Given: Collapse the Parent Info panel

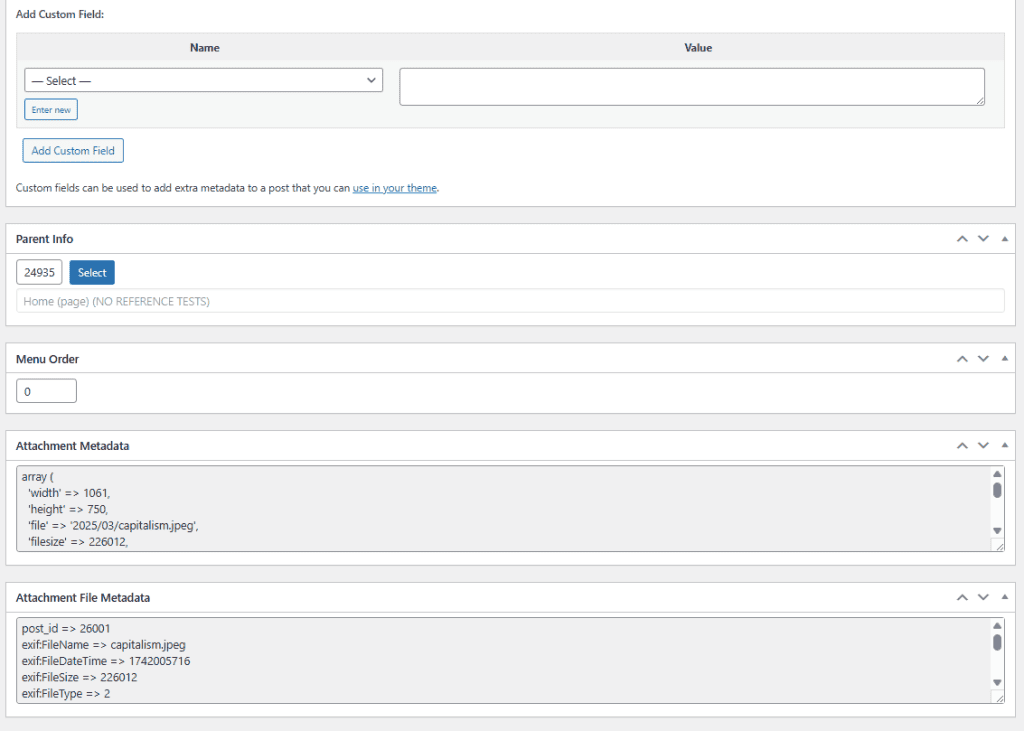Looking at the screenshot, I should coord(1004,239).
